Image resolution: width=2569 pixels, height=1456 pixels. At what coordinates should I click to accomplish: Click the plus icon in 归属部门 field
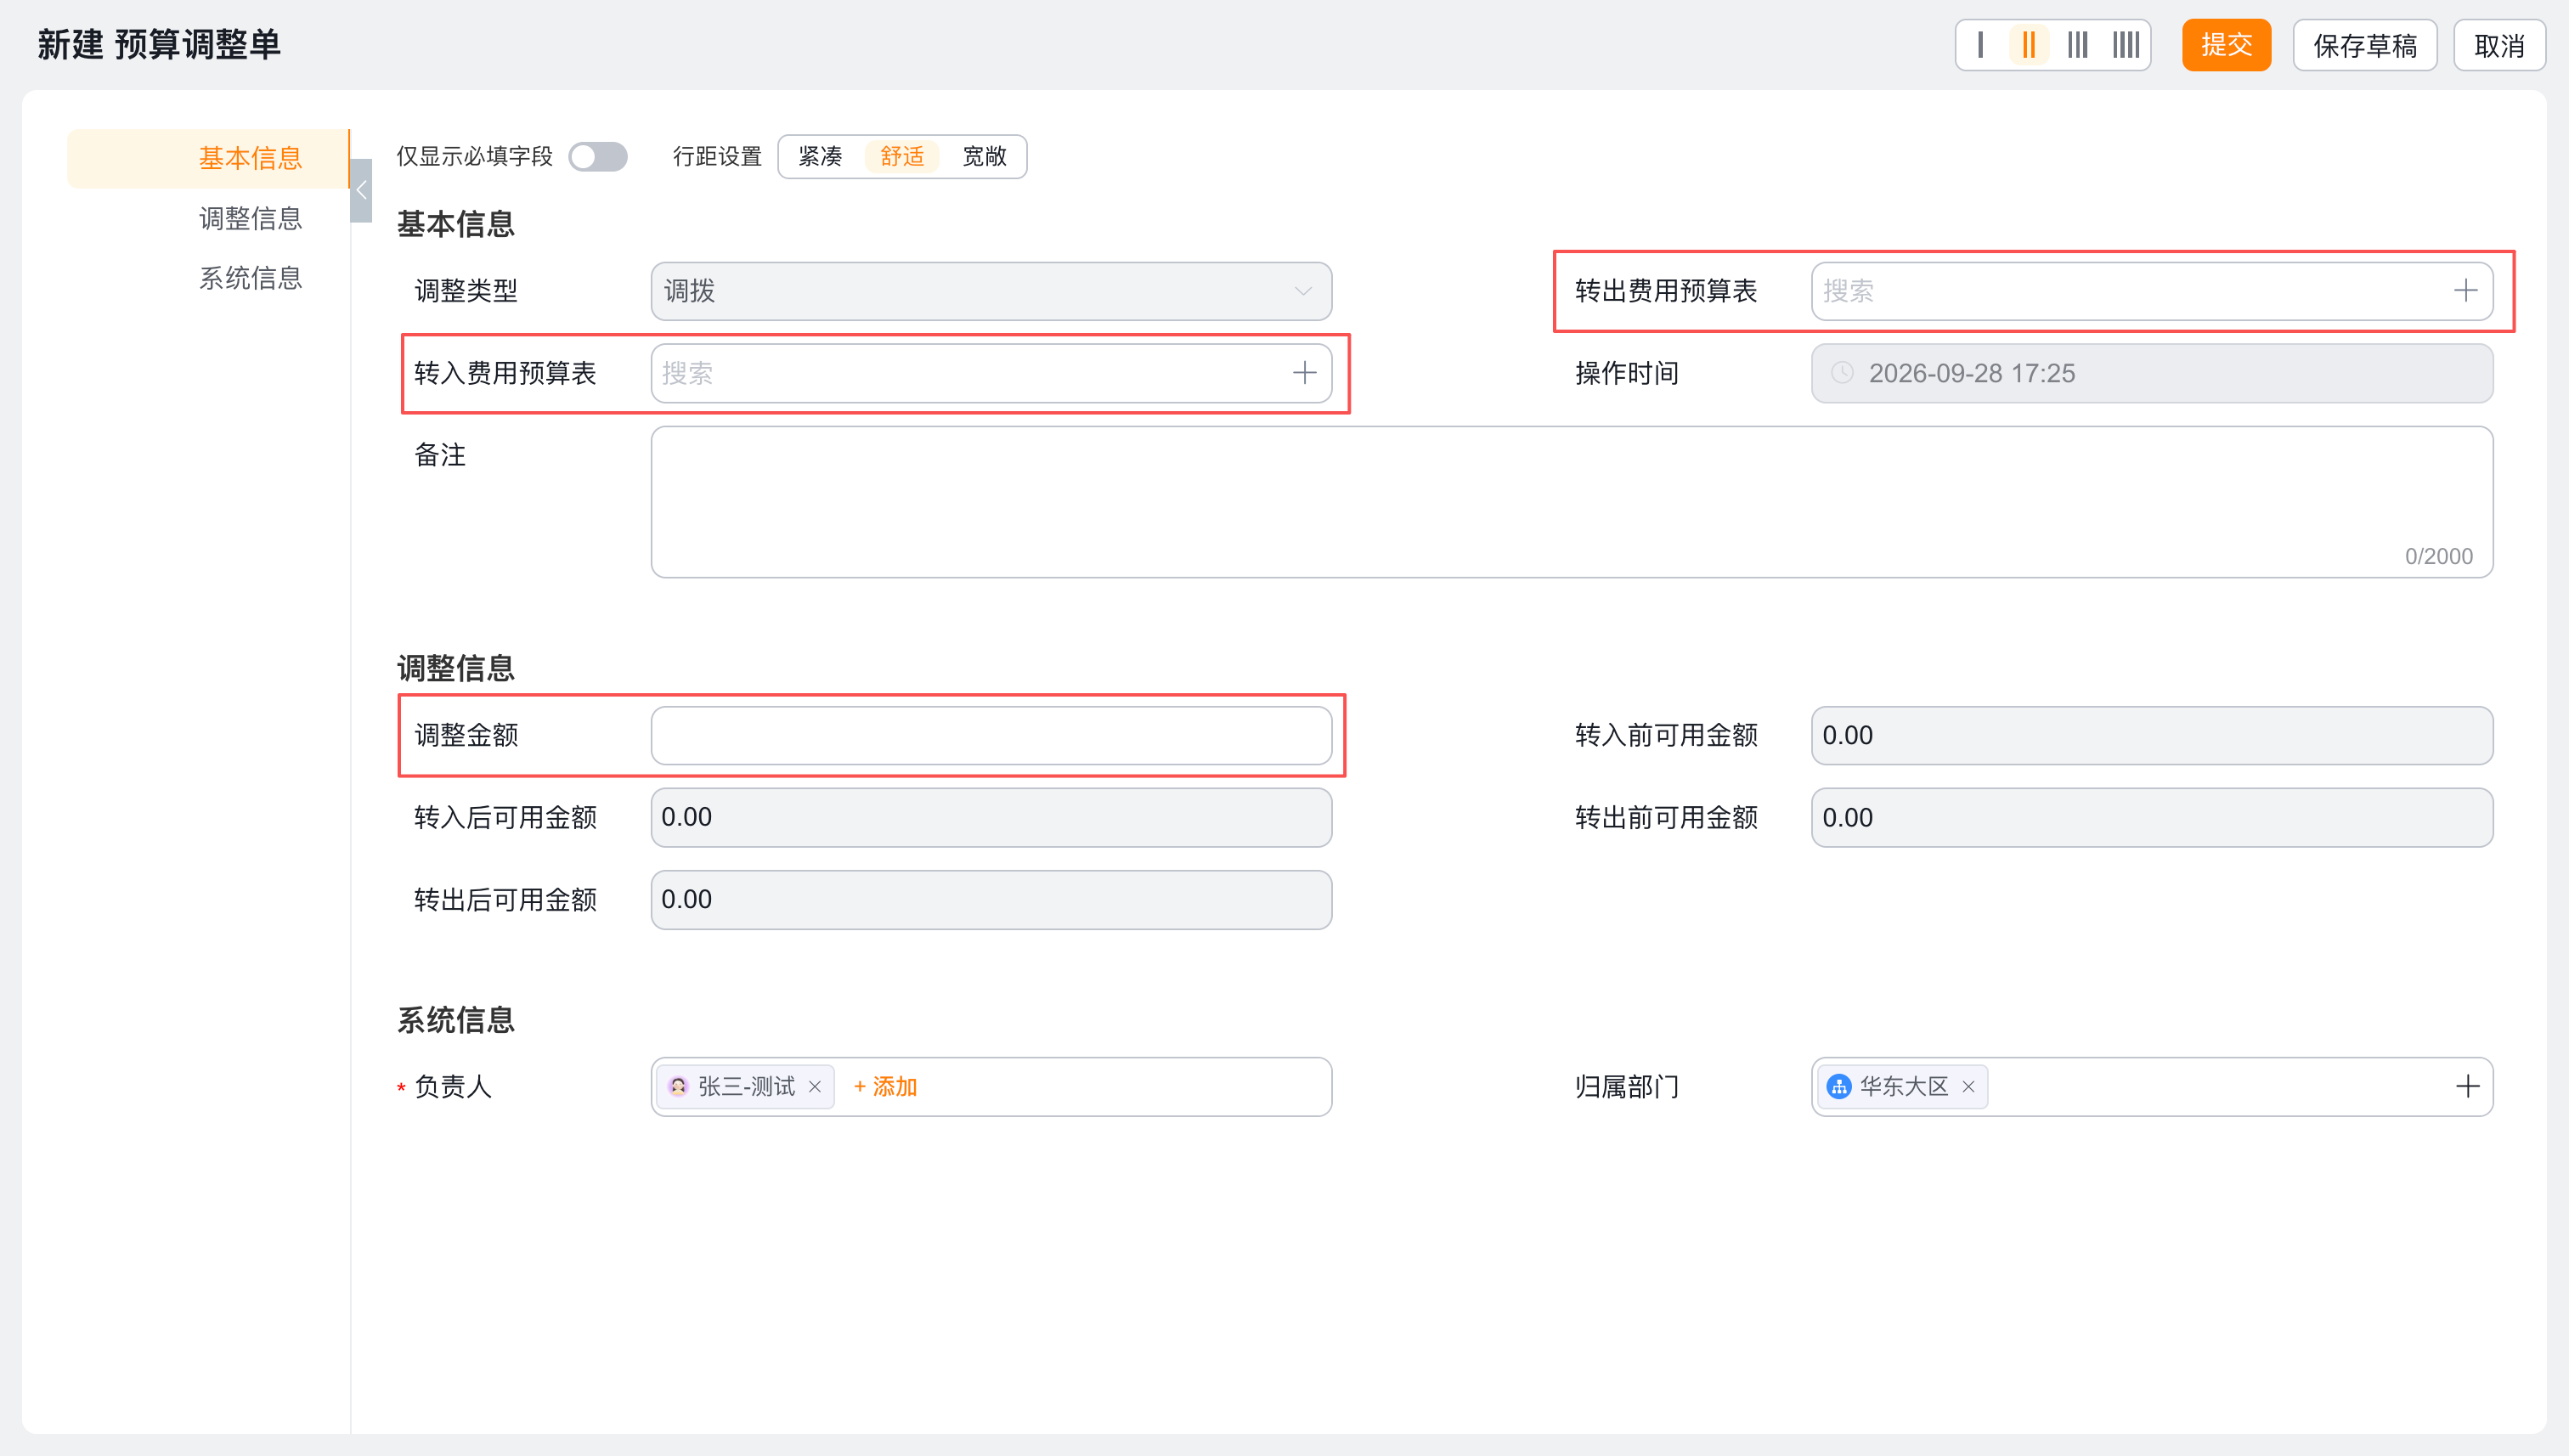(2467, 1086)
